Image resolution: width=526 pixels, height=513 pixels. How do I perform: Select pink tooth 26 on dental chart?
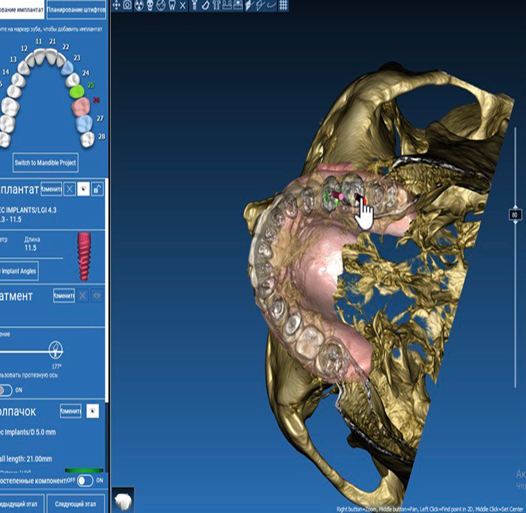point(81,106)
